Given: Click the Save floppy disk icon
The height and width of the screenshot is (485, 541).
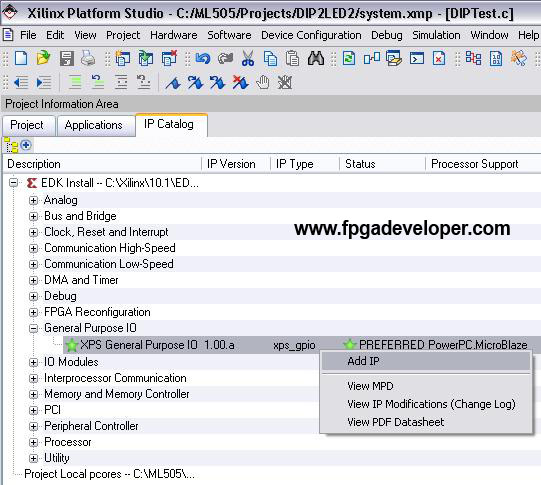Looking at the screenshot, I should pyautogui.click(x=67, y=58).
